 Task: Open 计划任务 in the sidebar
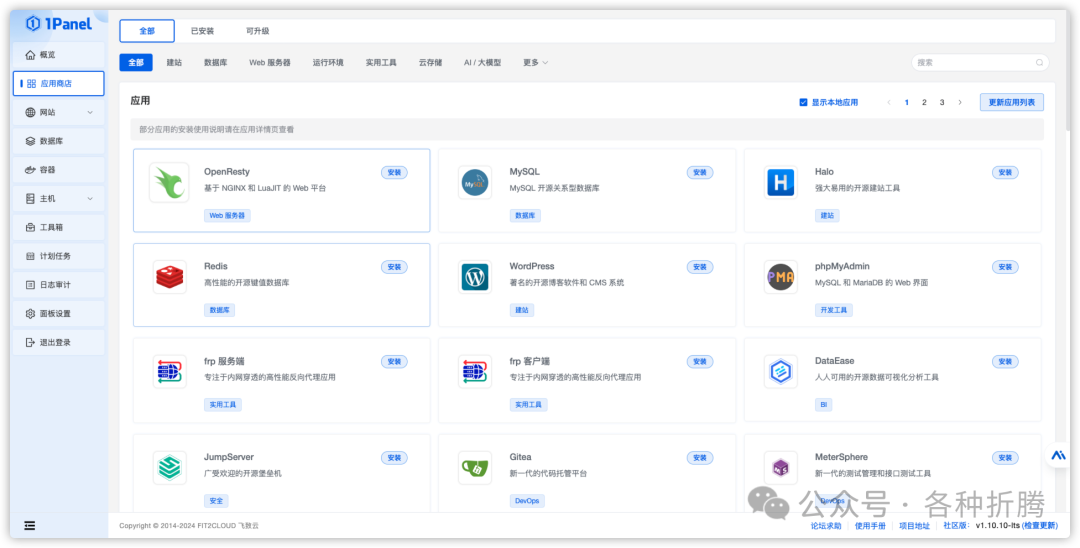tap(59, 256)
